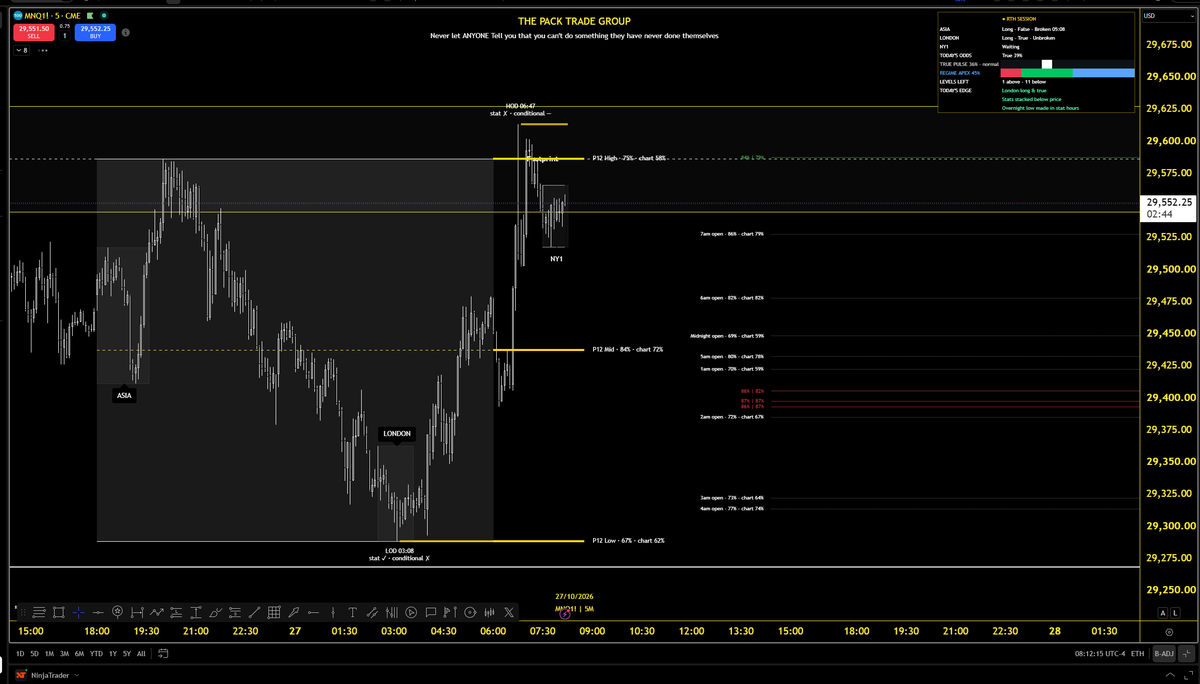
Task: Select the vertical line tool
Action: point(333,612)
